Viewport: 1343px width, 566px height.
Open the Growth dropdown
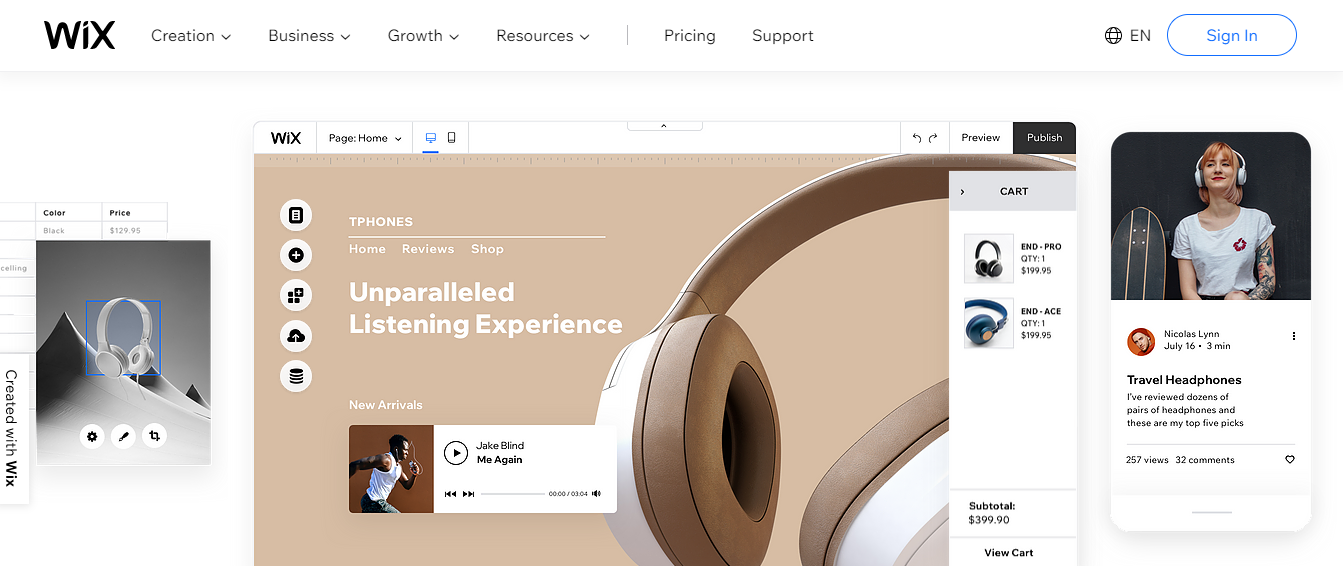423,36
